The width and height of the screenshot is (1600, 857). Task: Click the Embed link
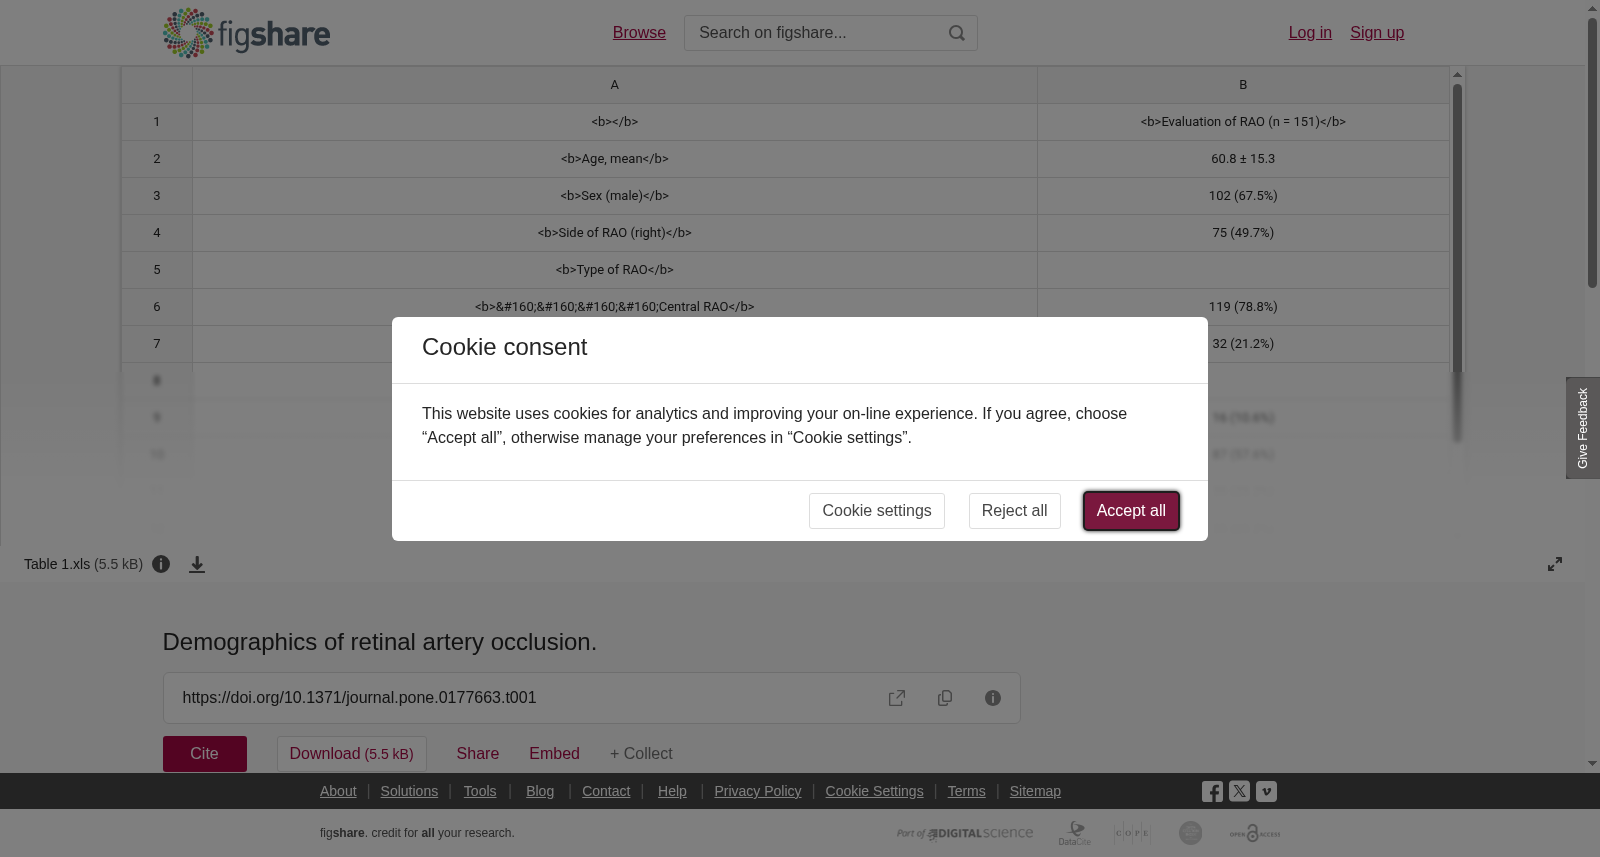pos(554,754)
